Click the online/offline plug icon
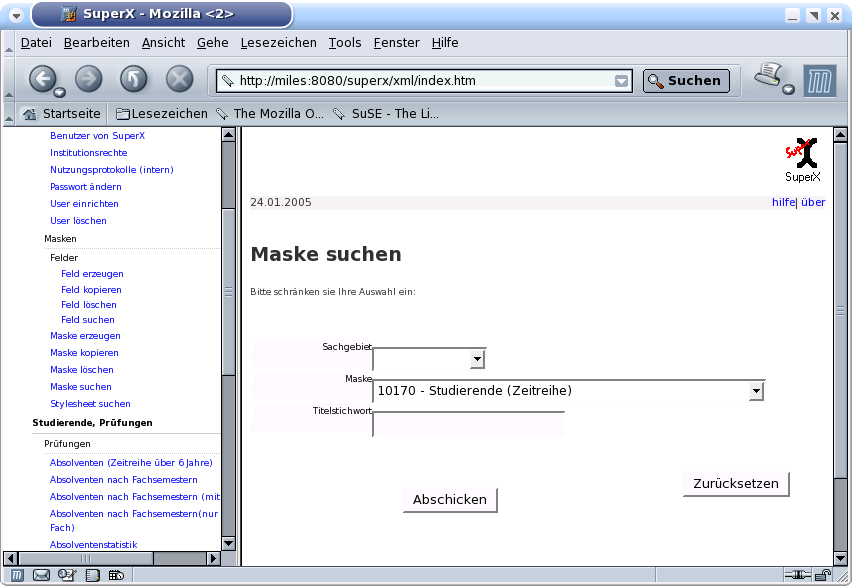 798,575
